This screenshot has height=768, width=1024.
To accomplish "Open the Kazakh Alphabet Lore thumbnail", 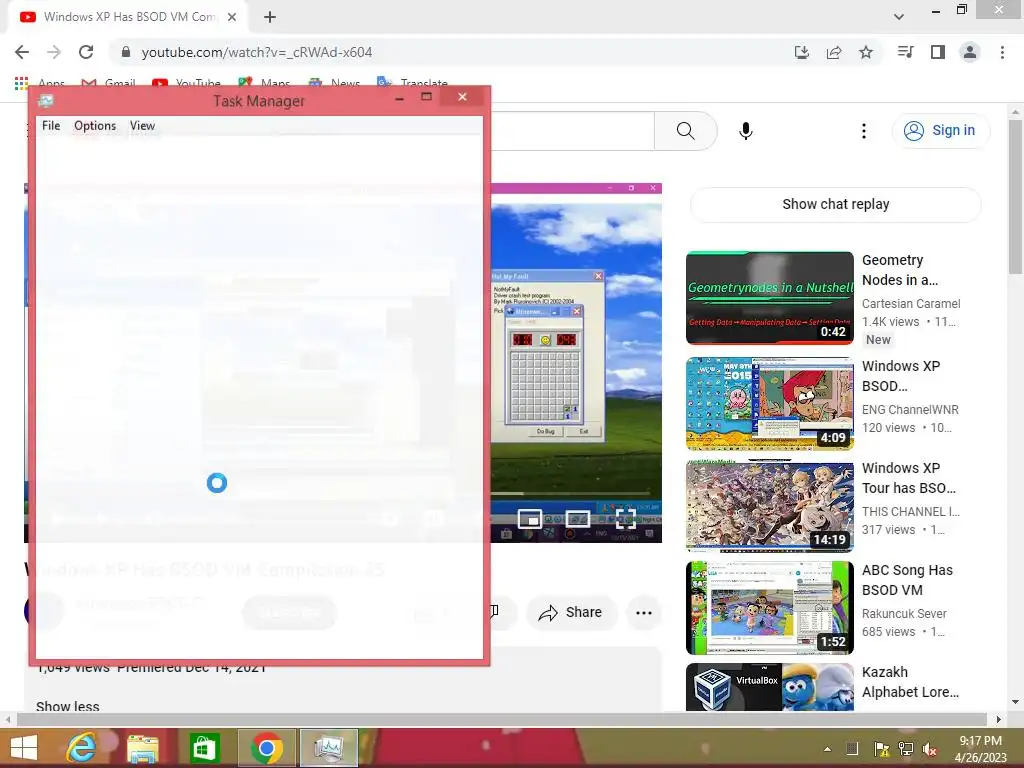I will 769,687.
